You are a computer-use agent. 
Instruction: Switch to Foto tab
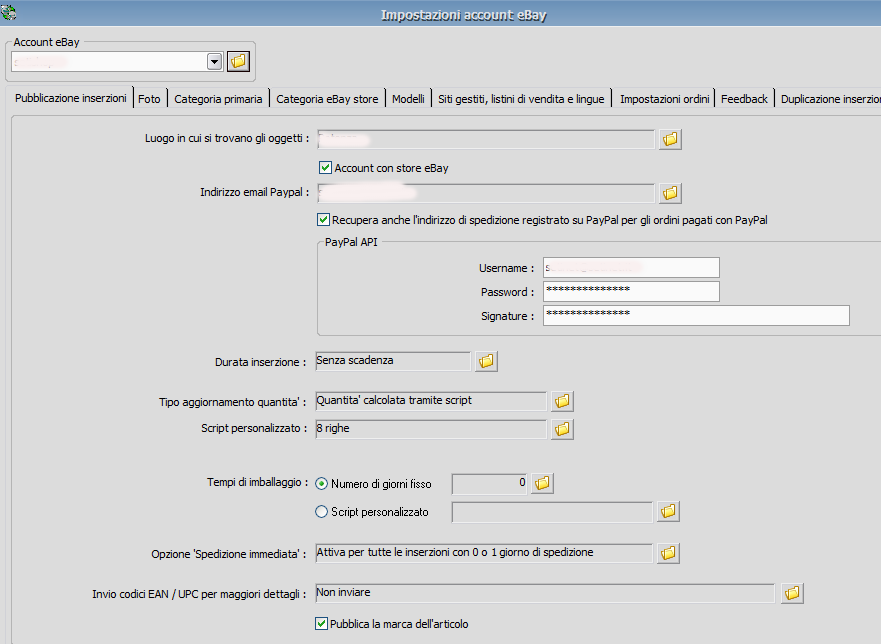(x=149, y=99)
